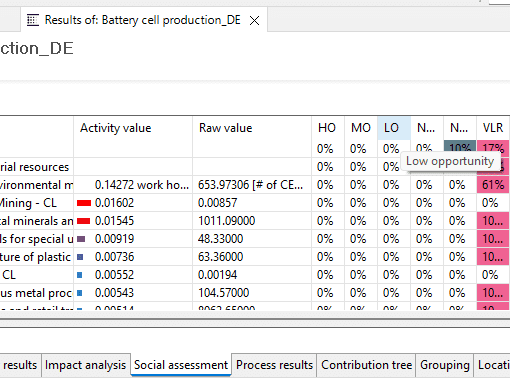Click purple contribution square beside 0.00919
Screen dimensions: 510x378
[81, 239]
